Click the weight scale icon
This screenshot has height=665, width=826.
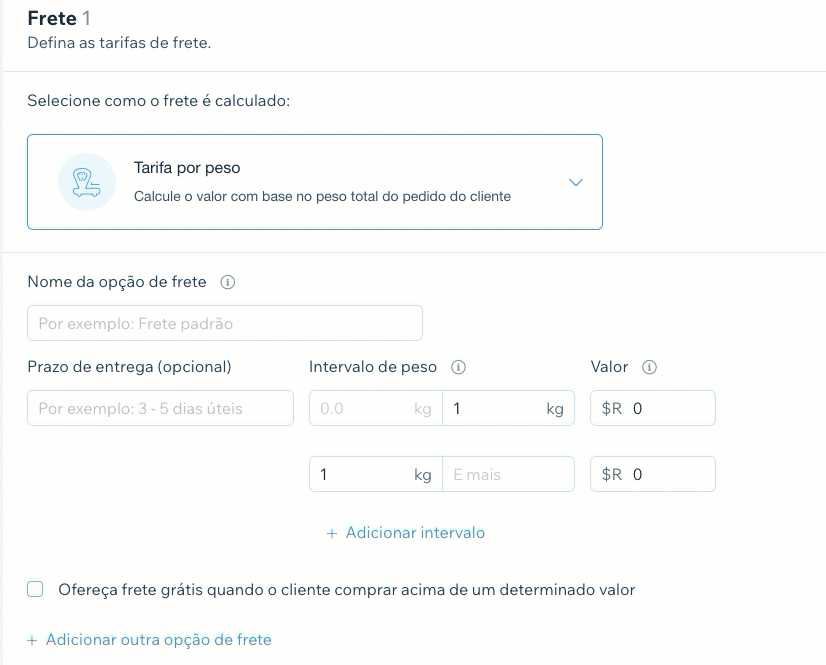(x=87, y=182)
